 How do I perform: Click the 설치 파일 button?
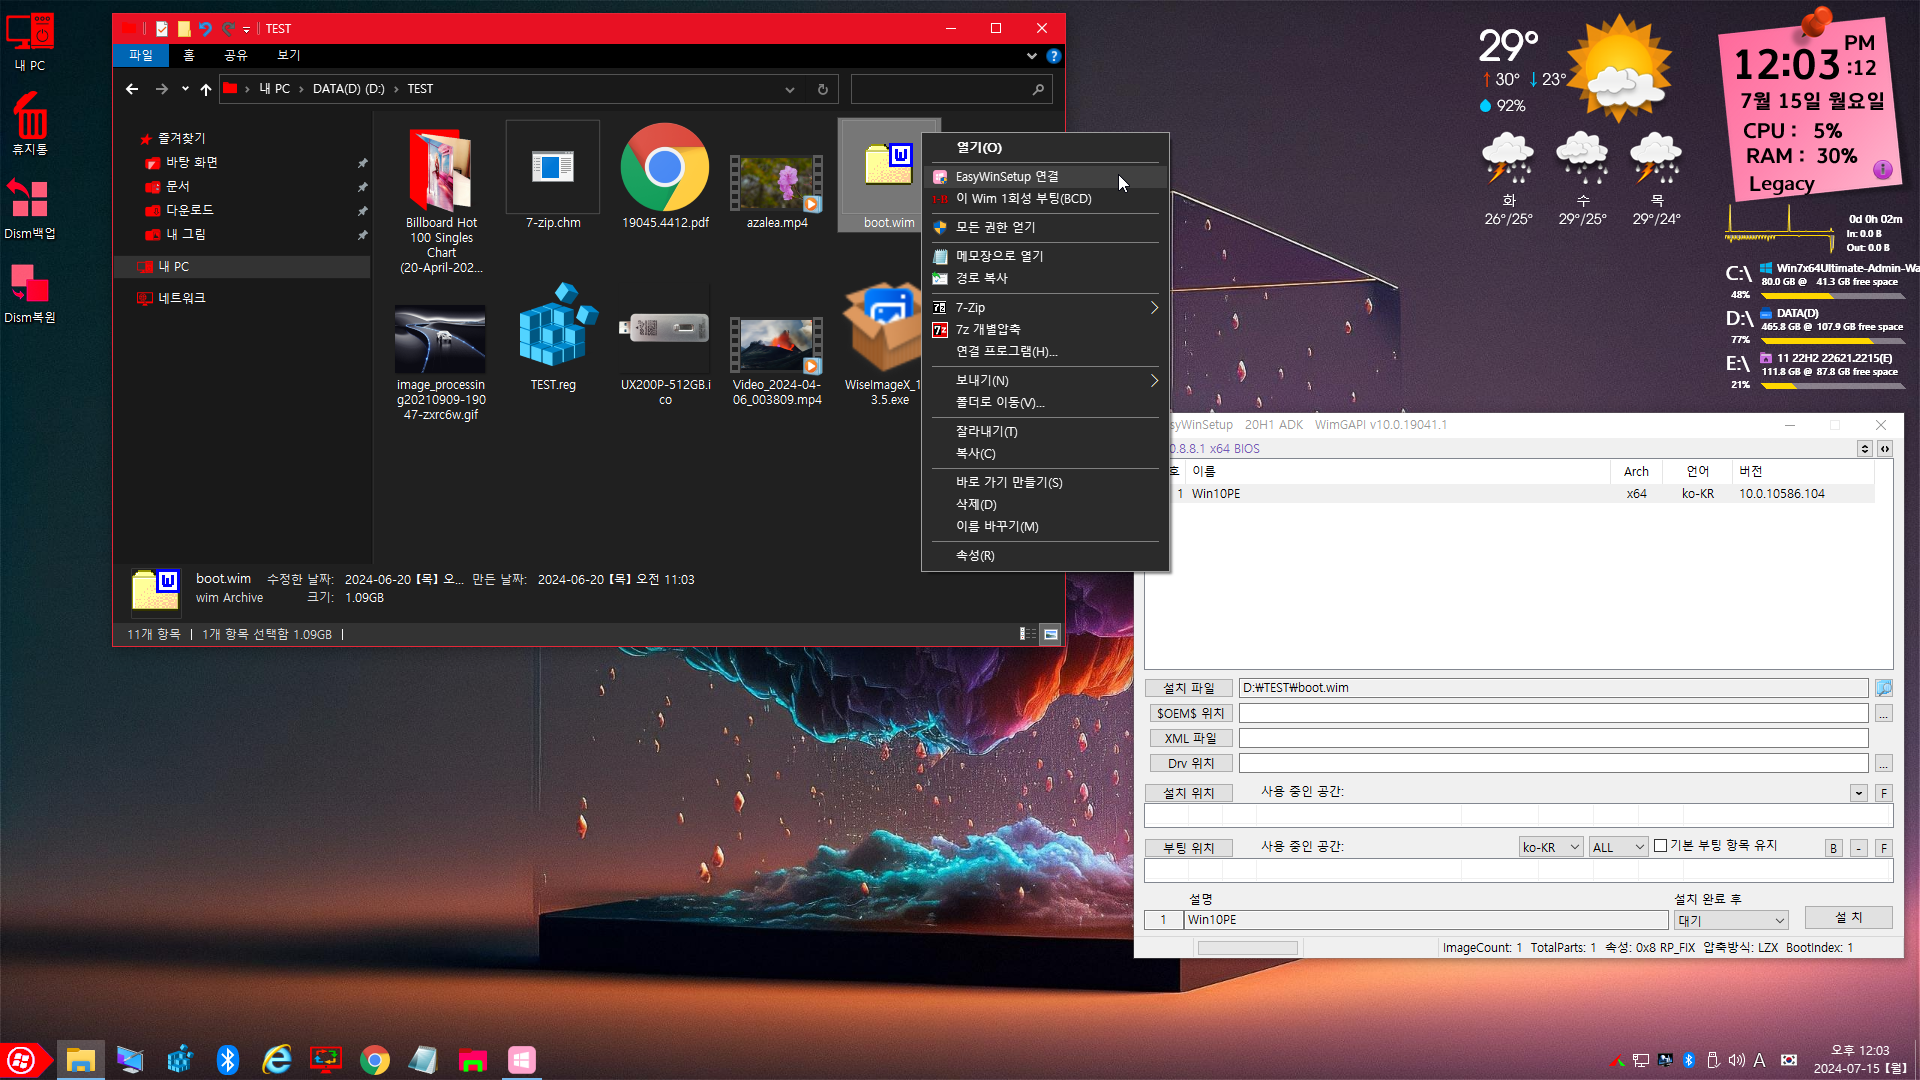1188,688
